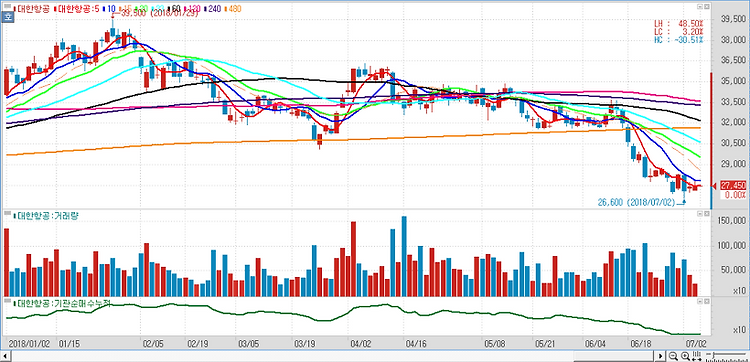750x362 pixels.
Task: Close the 기관순매수누적 indicator pane
Action: (706, 301)
